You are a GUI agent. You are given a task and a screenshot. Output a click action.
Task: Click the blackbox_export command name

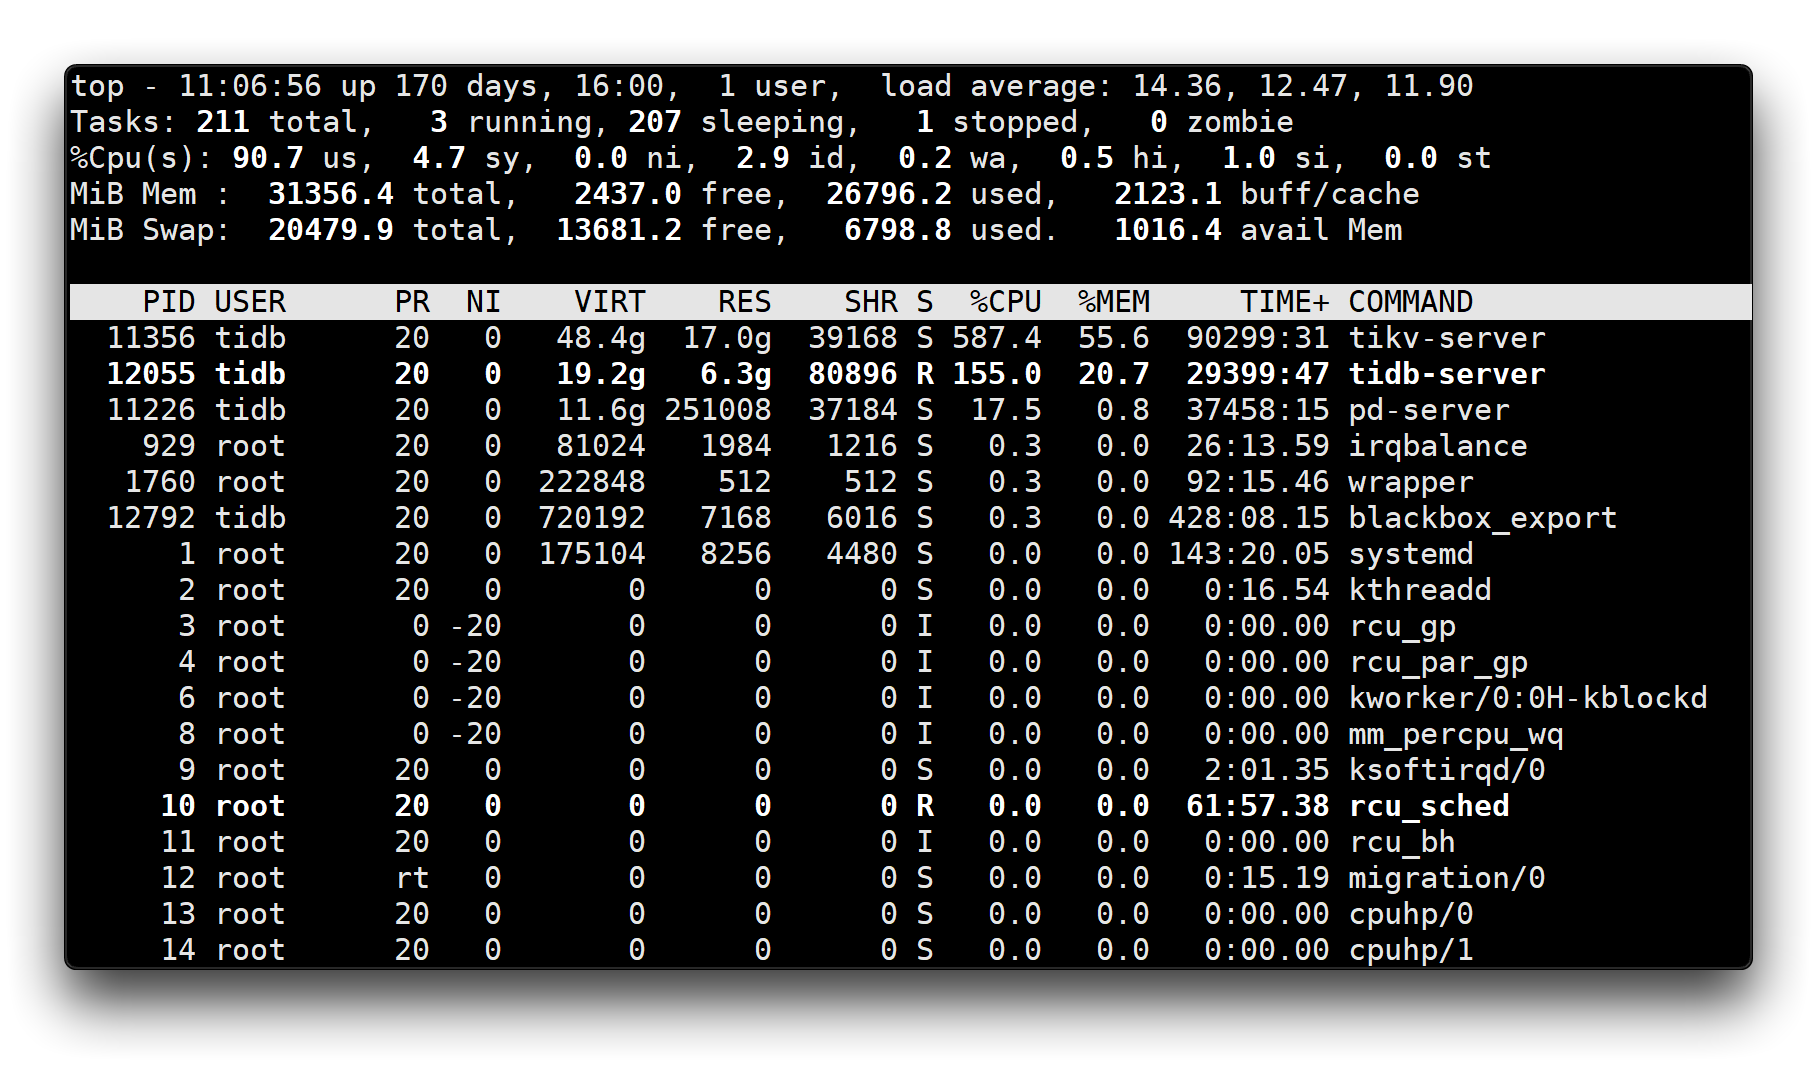coord(1482,518)
